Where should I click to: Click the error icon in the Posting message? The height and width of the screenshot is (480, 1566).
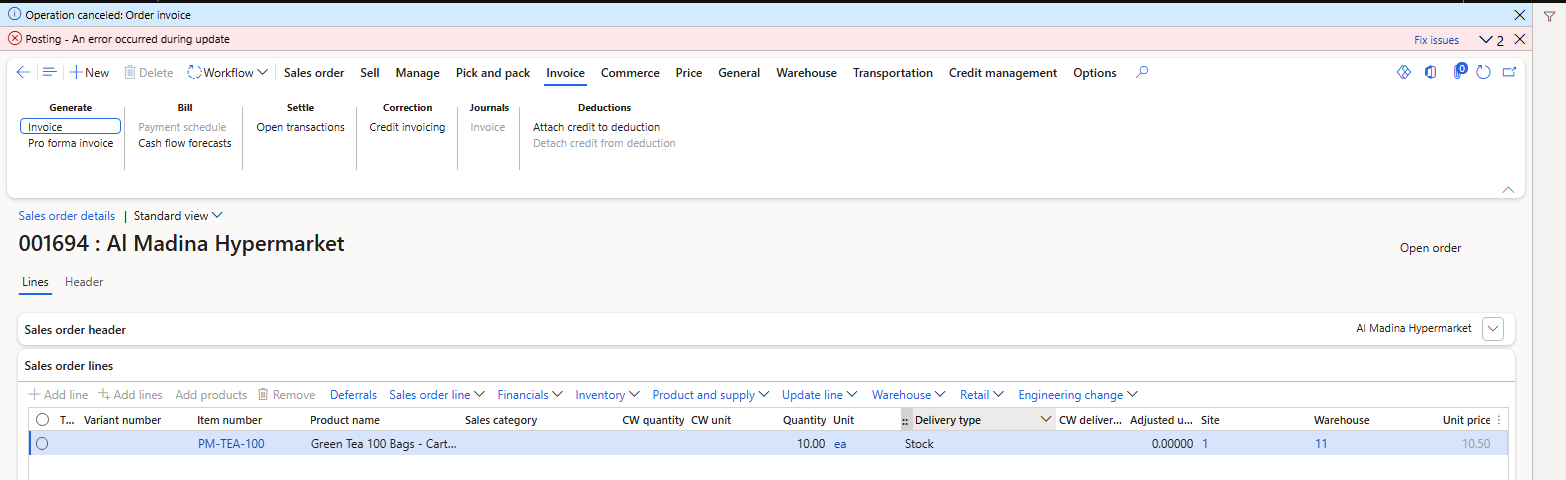pyautogui.click(x=14, y=39)
